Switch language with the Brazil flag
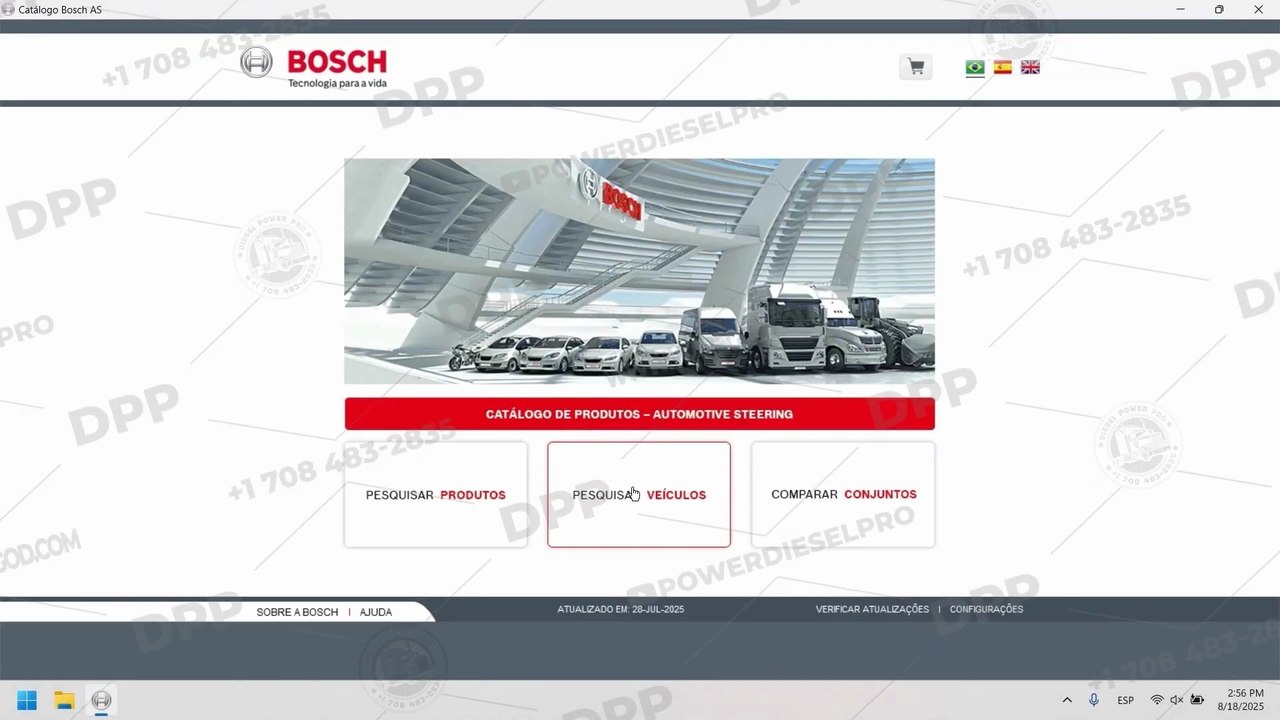The height and width of the screenshot is (720, 1280). tap(975, 68)
